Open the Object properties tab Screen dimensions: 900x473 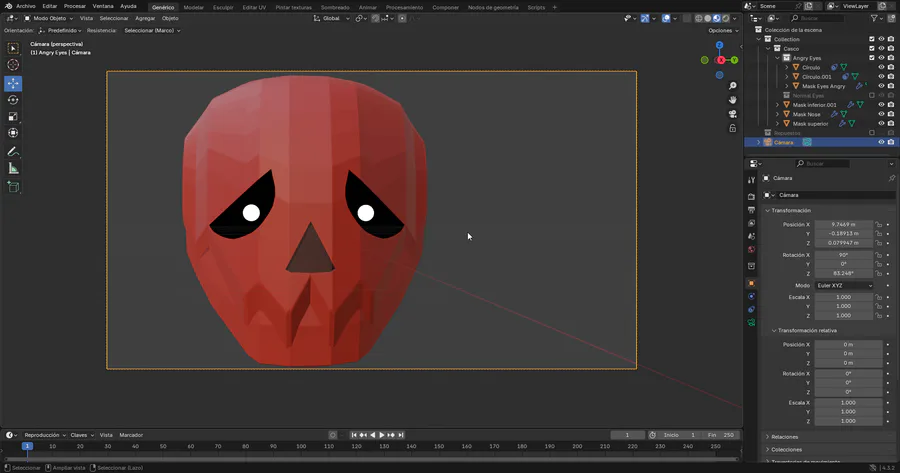[751, 283]
